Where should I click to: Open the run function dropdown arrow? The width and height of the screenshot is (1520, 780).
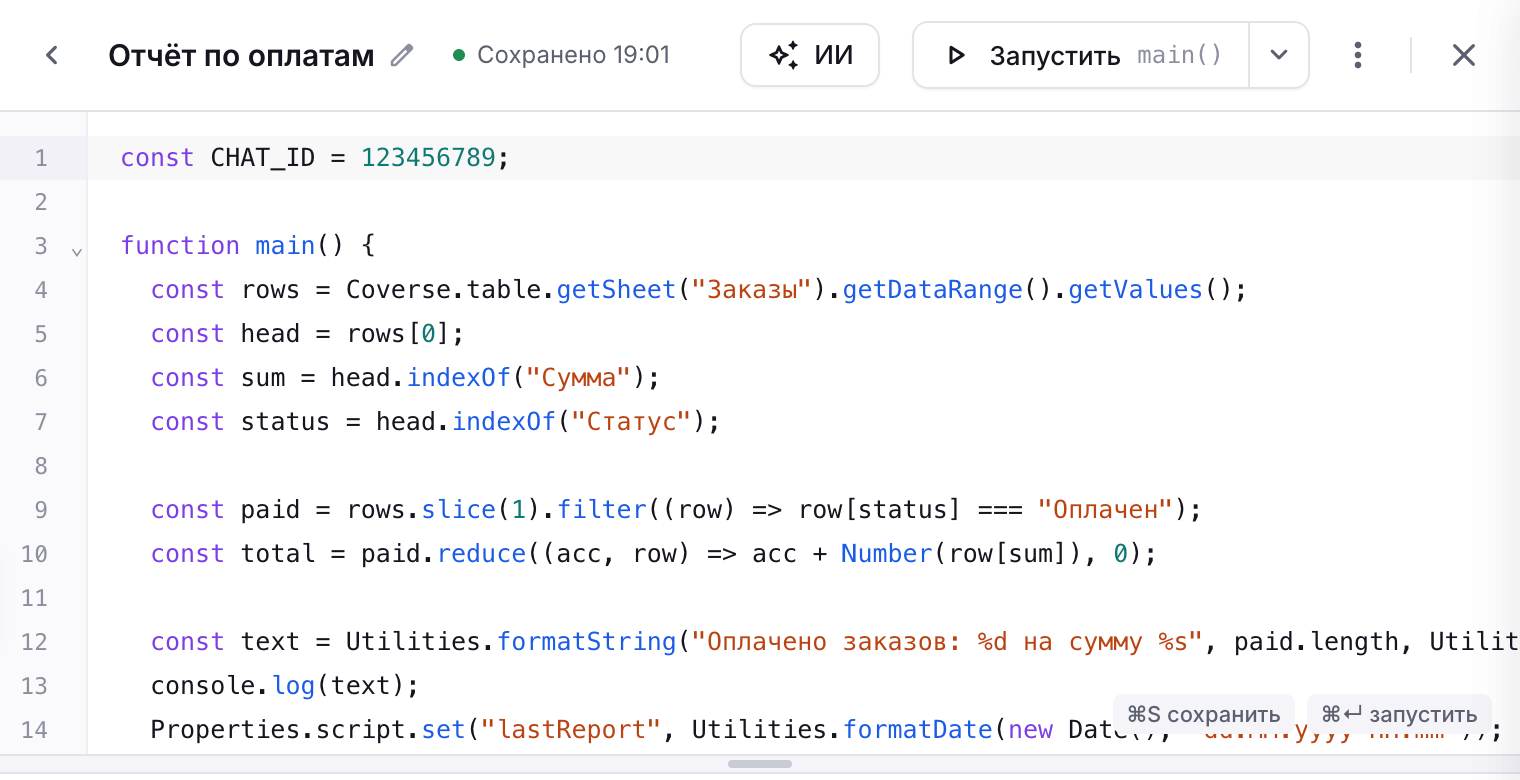tap(1279, 55)
